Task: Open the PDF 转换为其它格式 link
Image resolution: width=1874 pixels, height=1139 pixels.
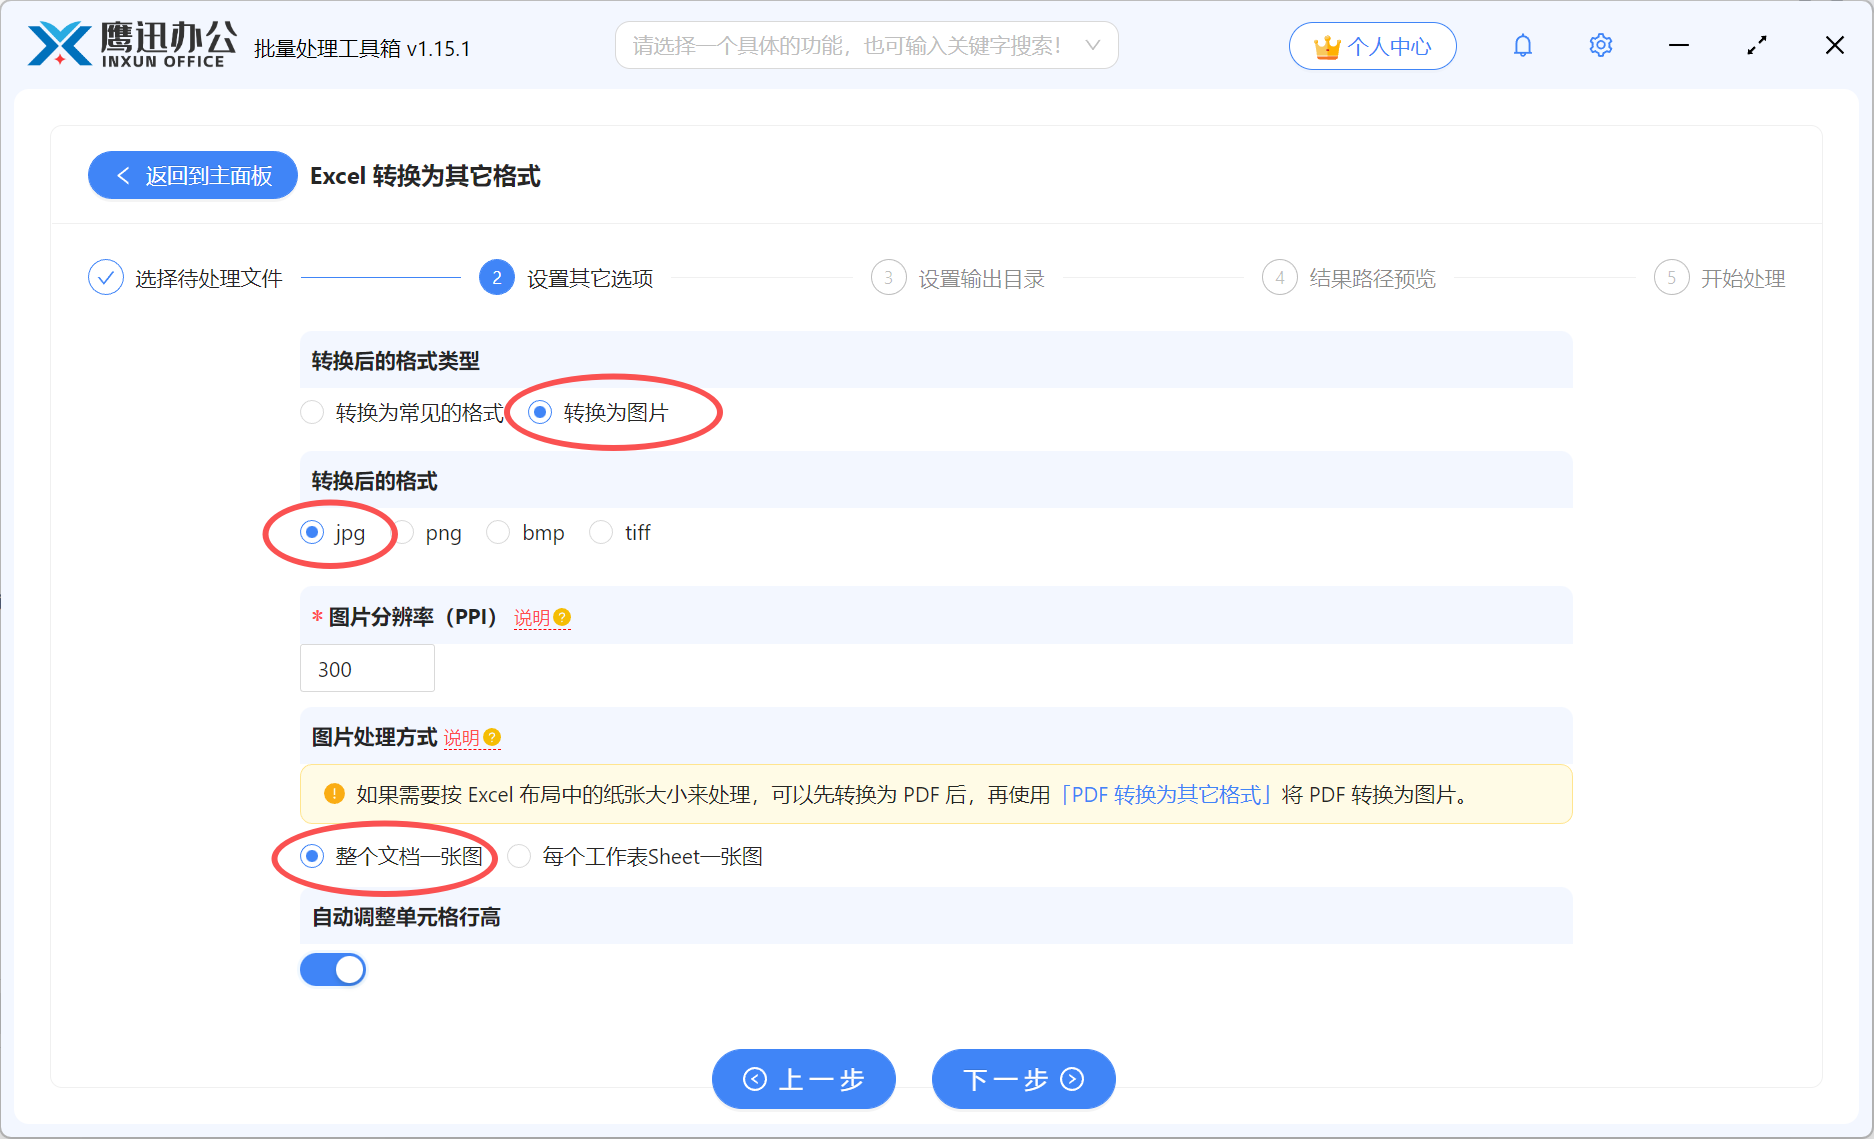Action: click(x=1166, y=794)
